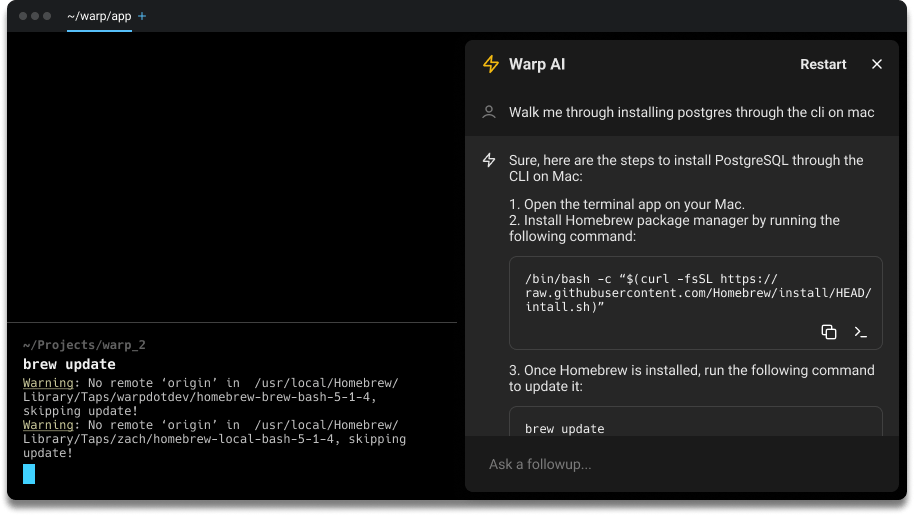Click the blue terminal cursor block
914x515 pixels.
click(x=29, y=474)
